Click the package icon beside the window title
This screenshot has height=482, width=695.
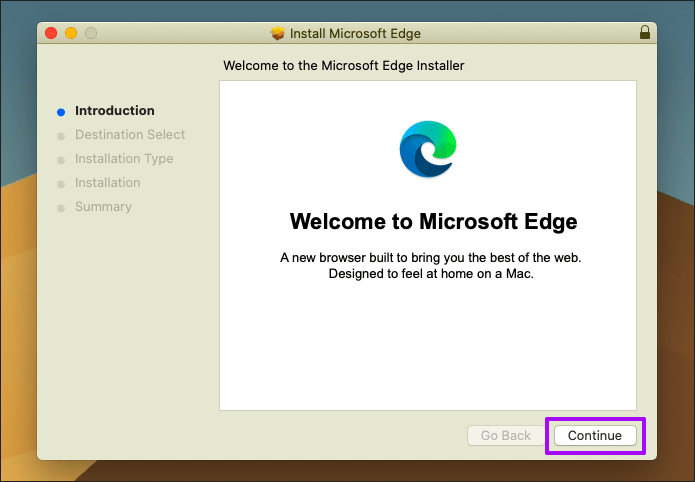pyautogui.click(x=278, y=33)
